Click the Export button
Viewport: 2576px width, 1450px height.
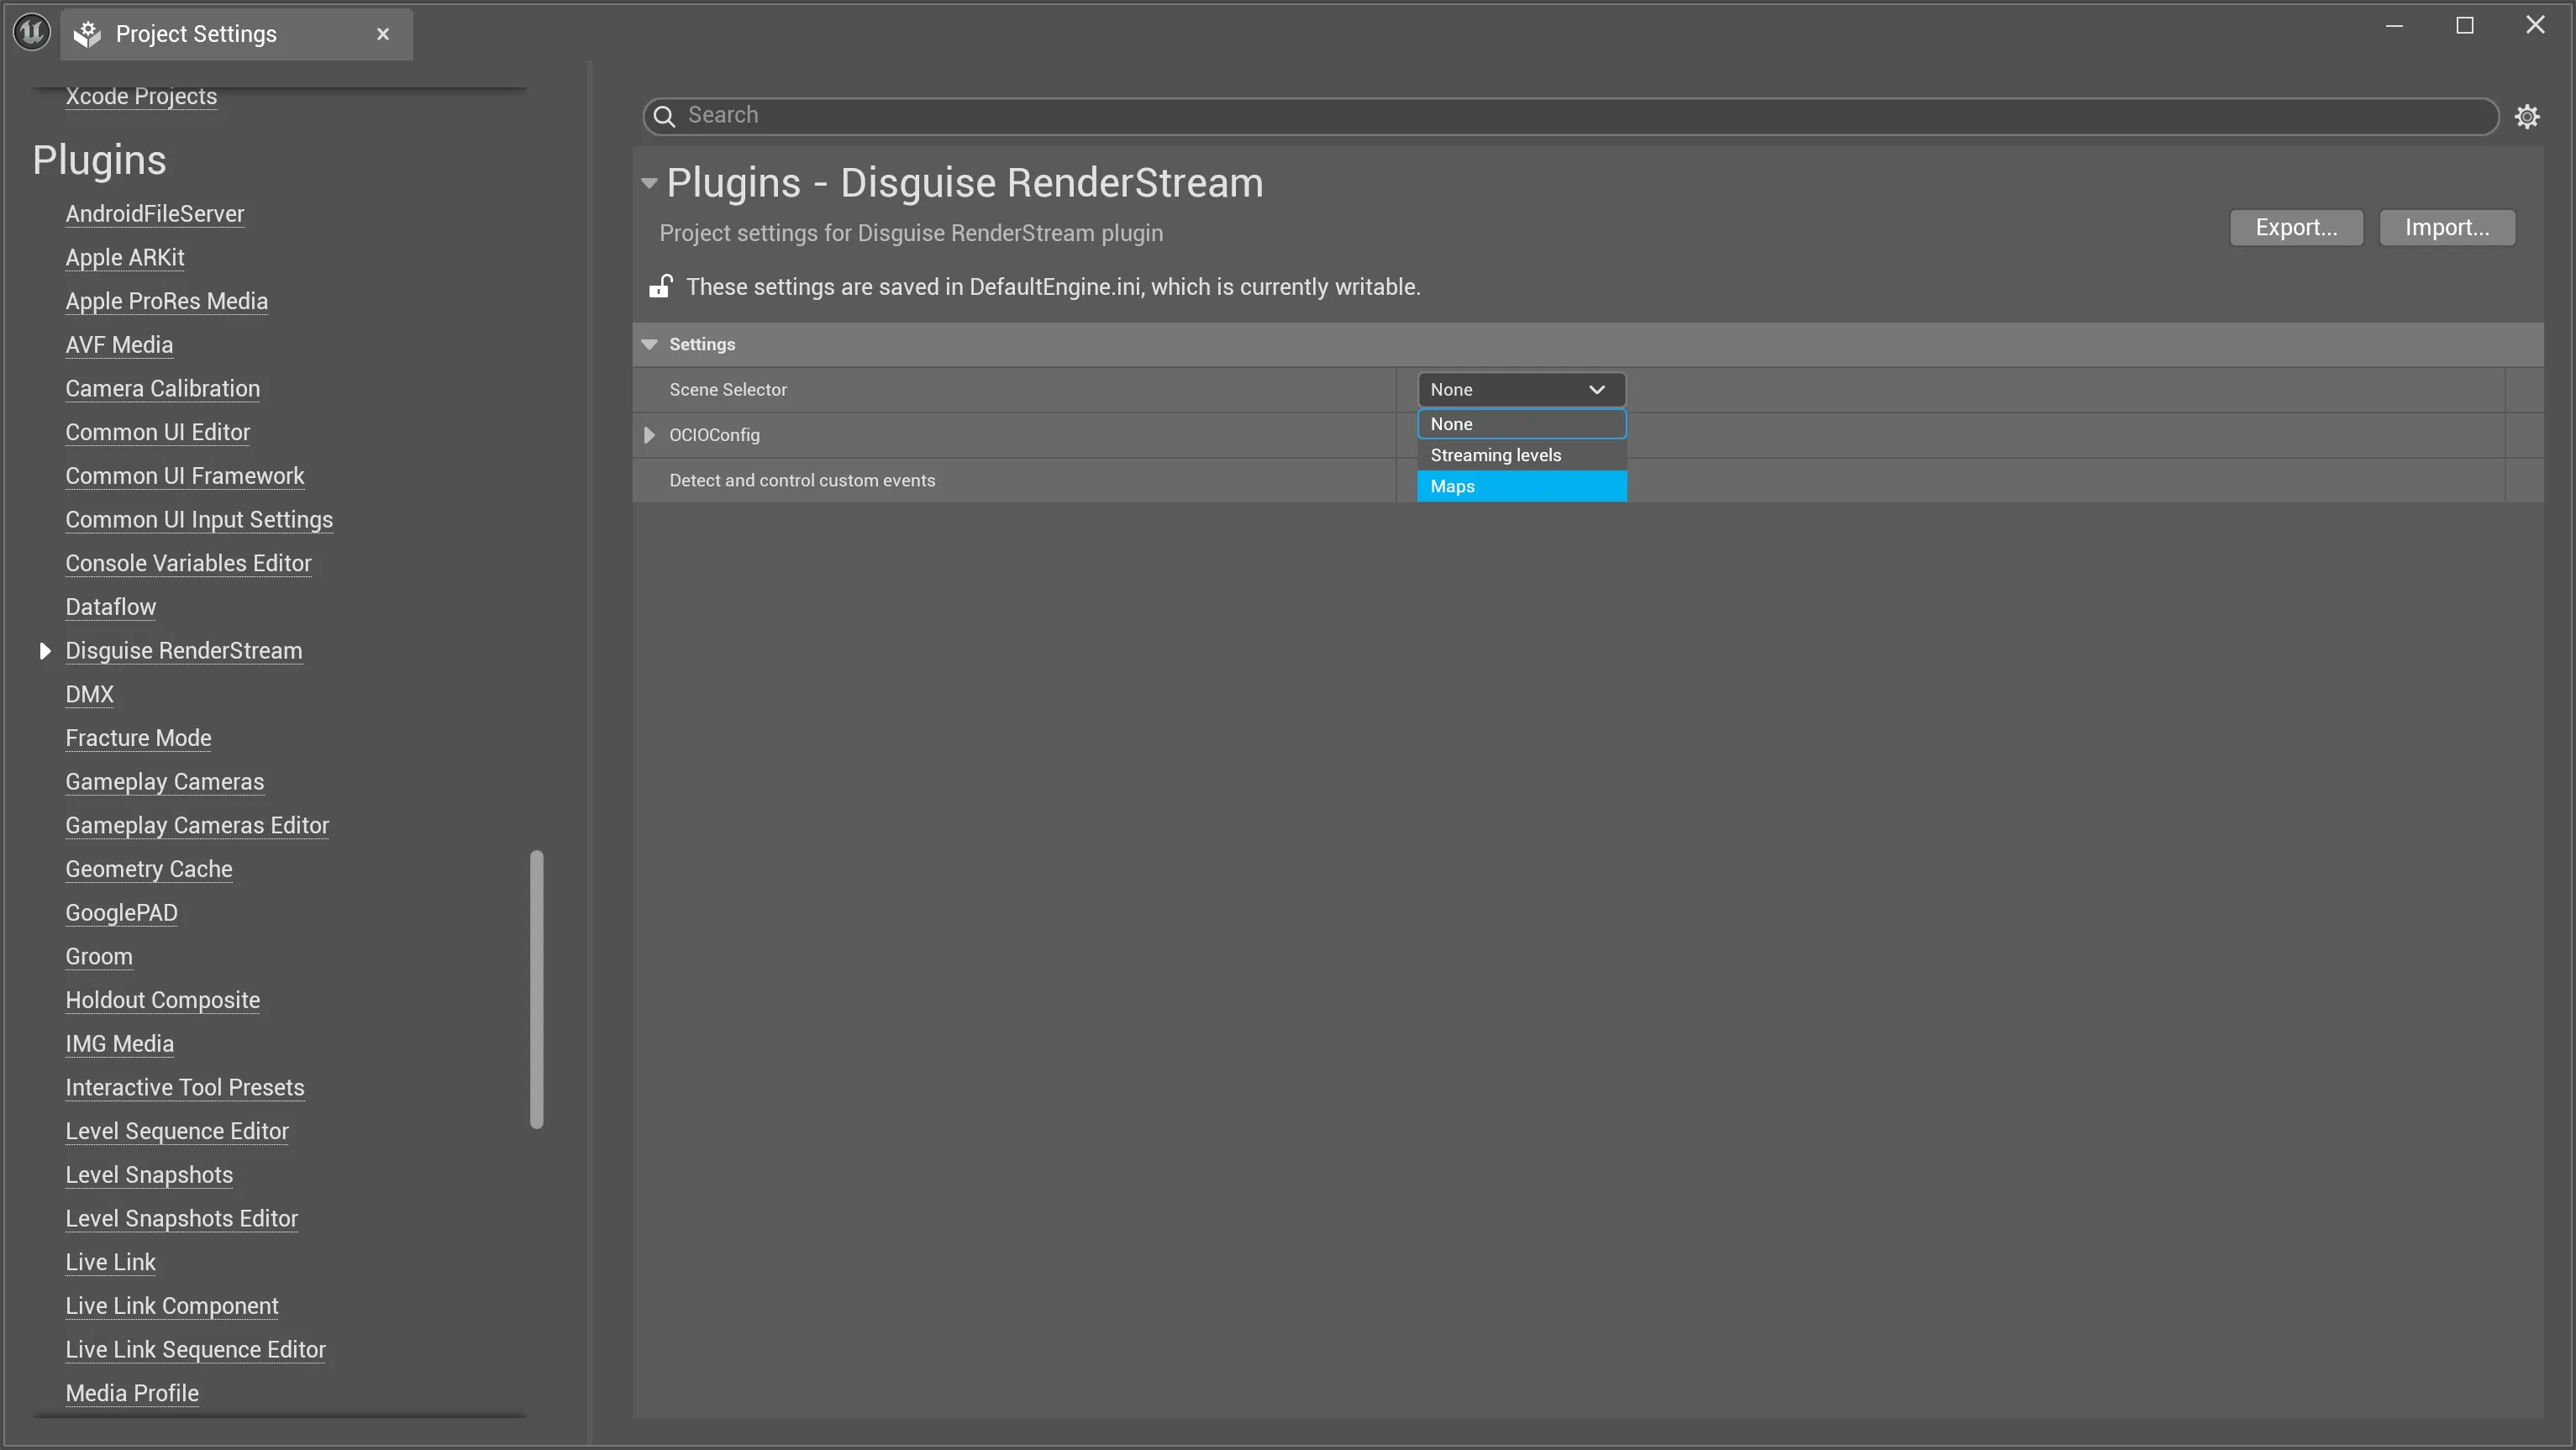pyautogui.click(x=2296, y=227)
